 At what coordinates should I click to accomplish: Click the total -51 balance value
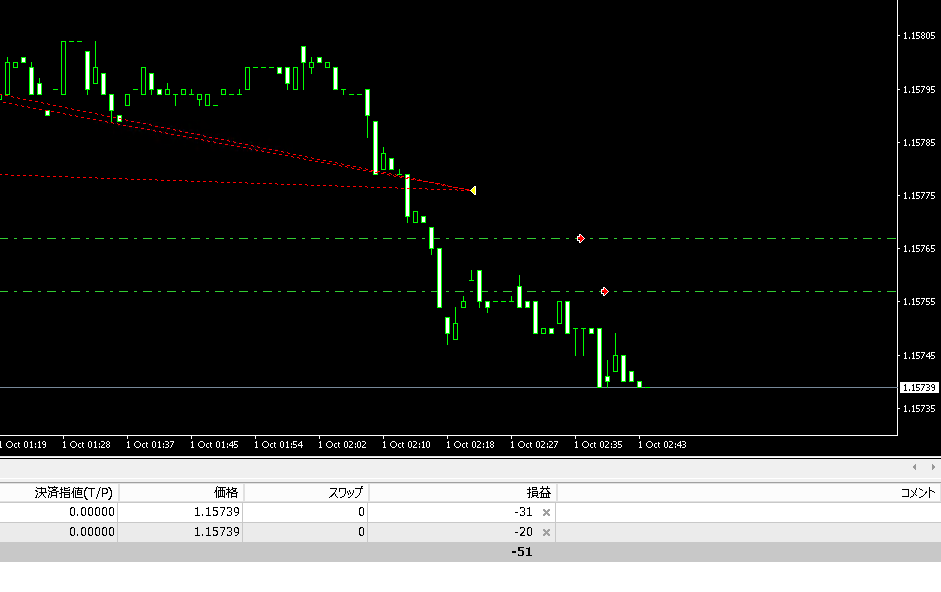click(522, 552)
